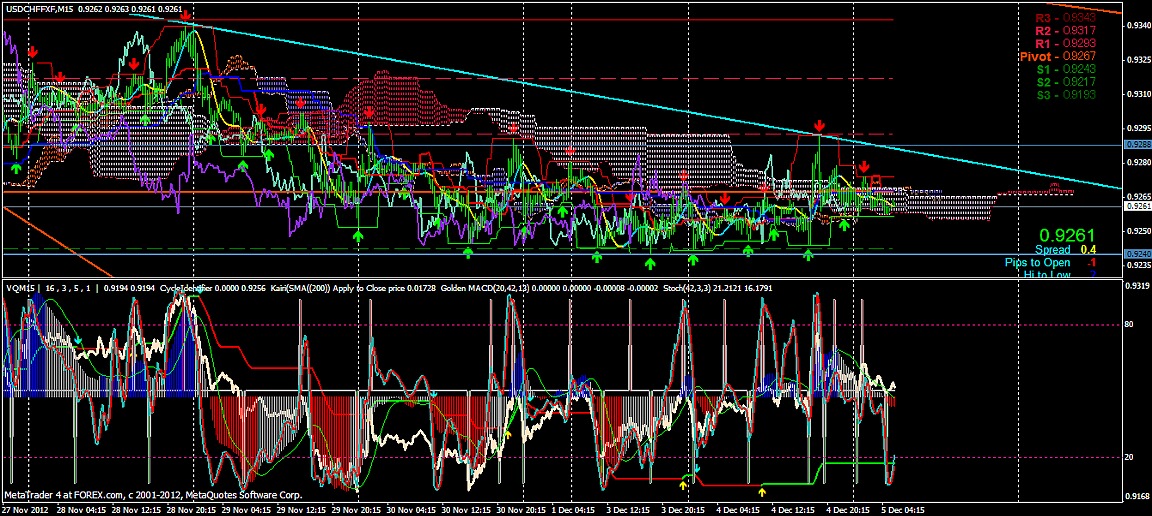Click the red down arrow above the 4 Dec spike
The width and height of the screenshot is (1152, 516).
tap(819, 125)
